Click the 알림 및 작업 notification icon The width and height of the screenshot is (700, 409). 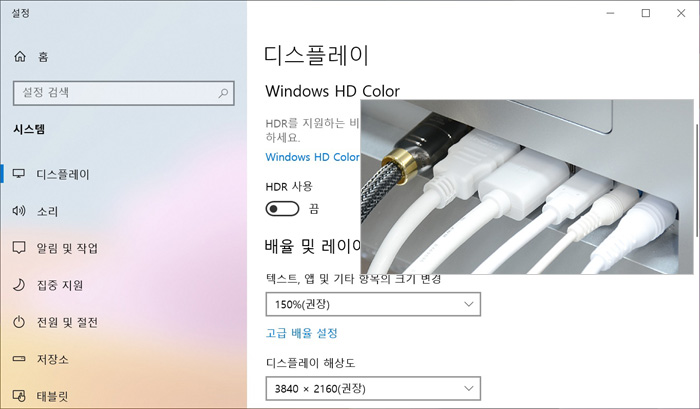pyautogui.click(x=19, y=248)
